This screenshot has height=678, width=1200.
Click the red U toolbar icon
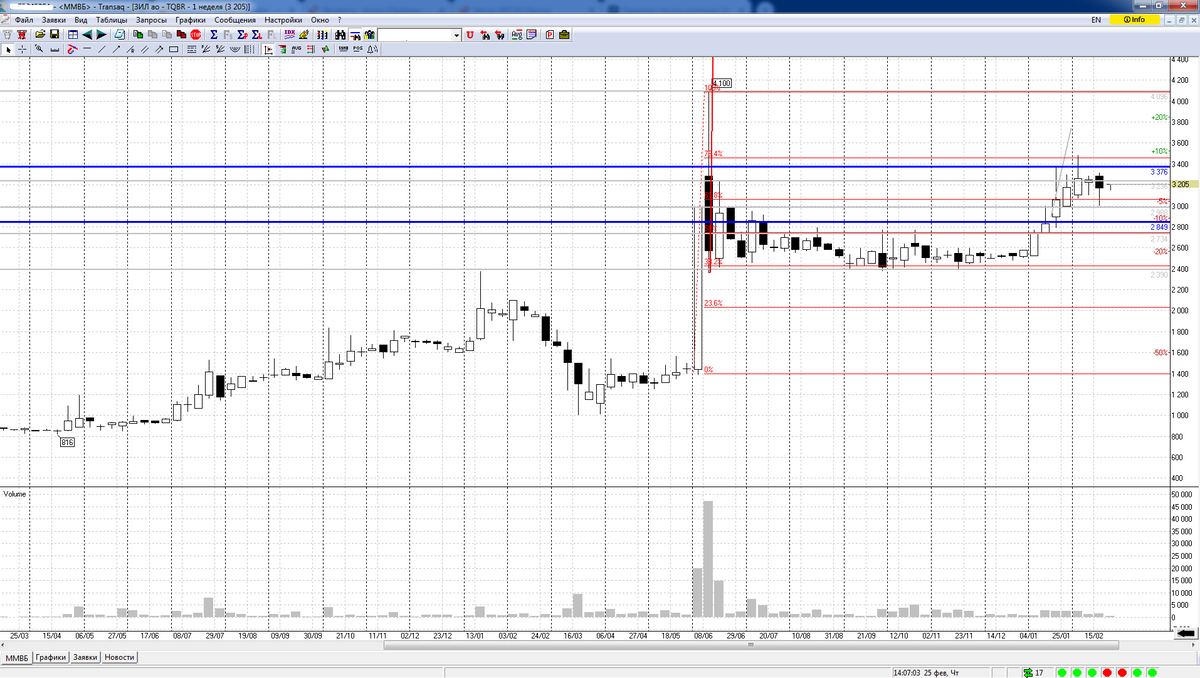469,35
